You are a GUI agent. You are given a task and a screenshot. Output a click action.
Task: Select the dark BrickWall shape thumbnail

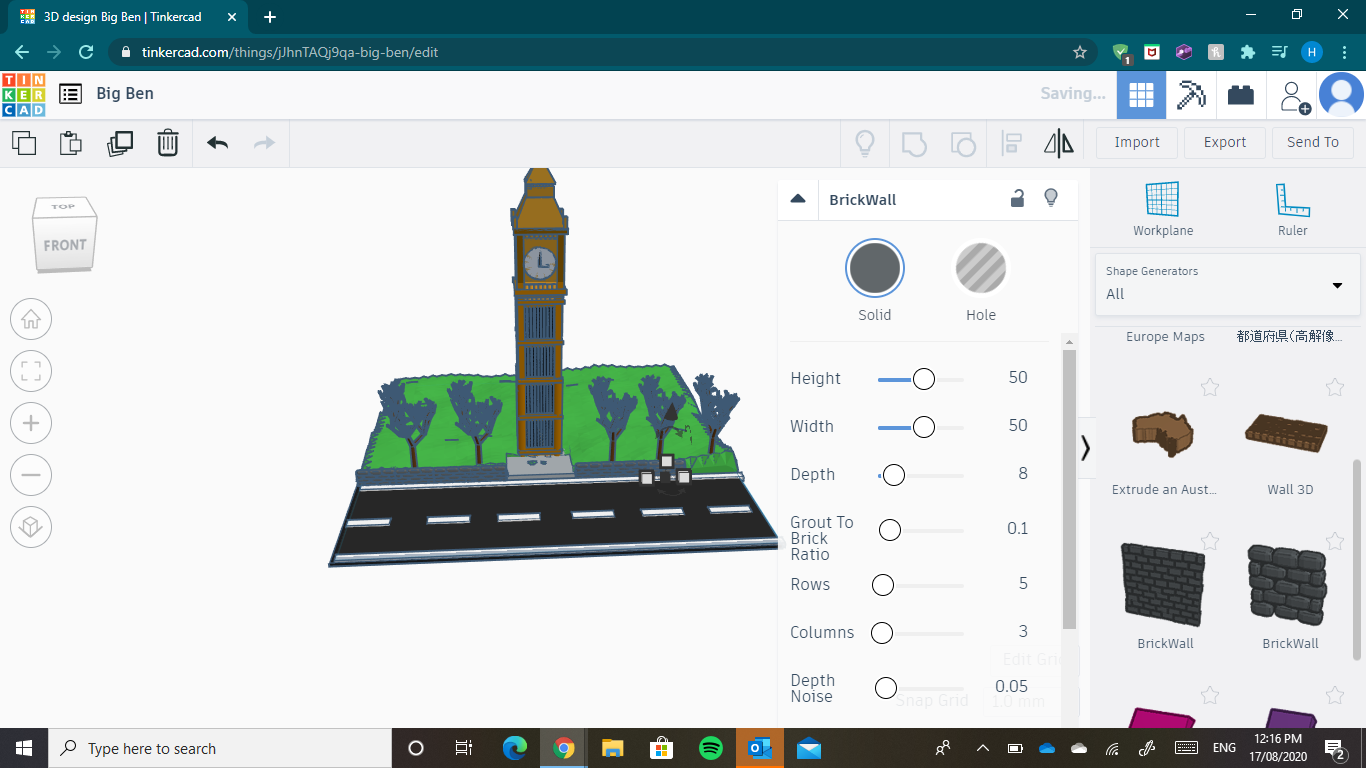1165,584
